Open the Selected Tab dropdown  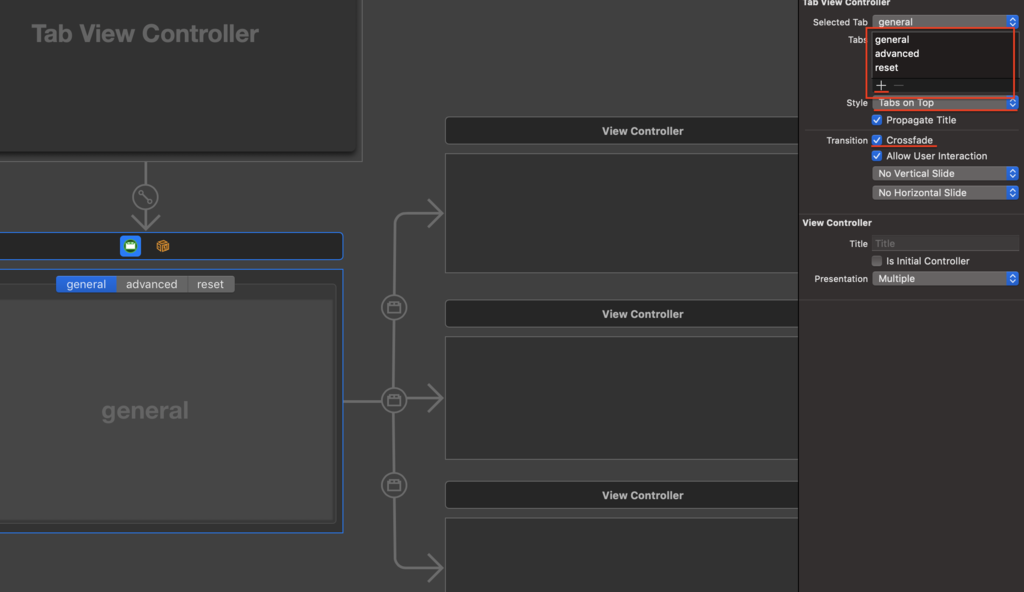[x=945, y=22]
